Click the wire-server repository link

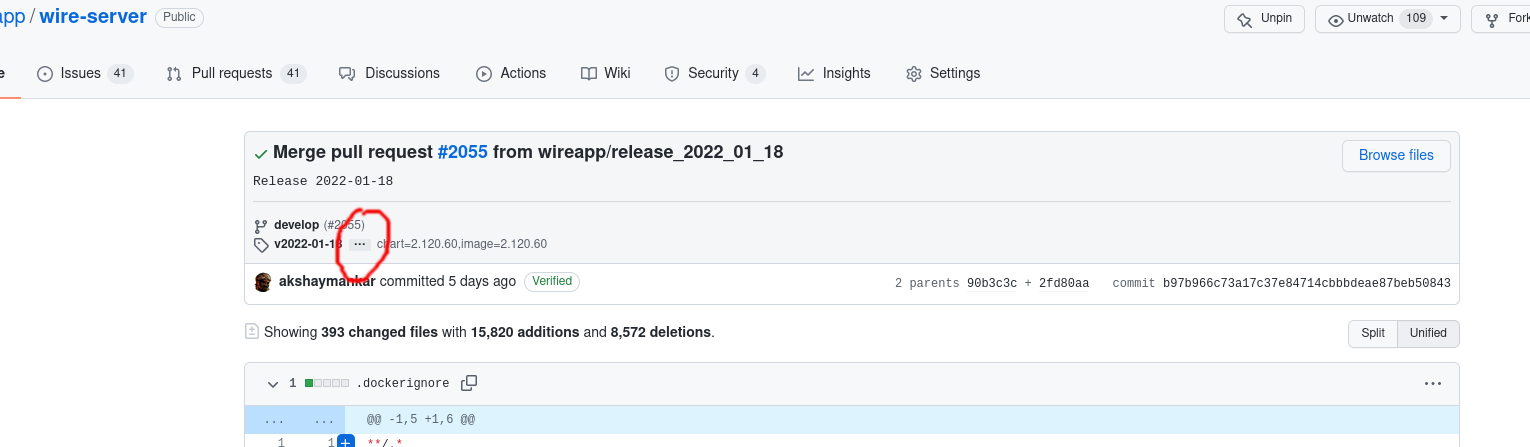(93, 16)
